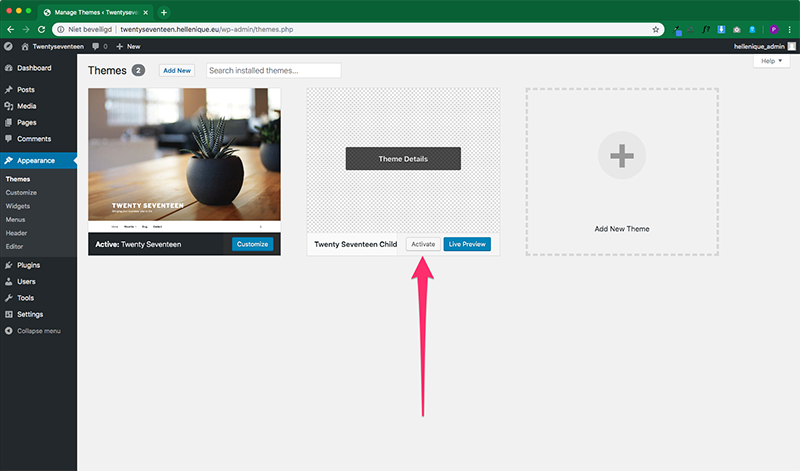Click the Tools wrench icon
The image size is (800, 471).
click(9, 298)
